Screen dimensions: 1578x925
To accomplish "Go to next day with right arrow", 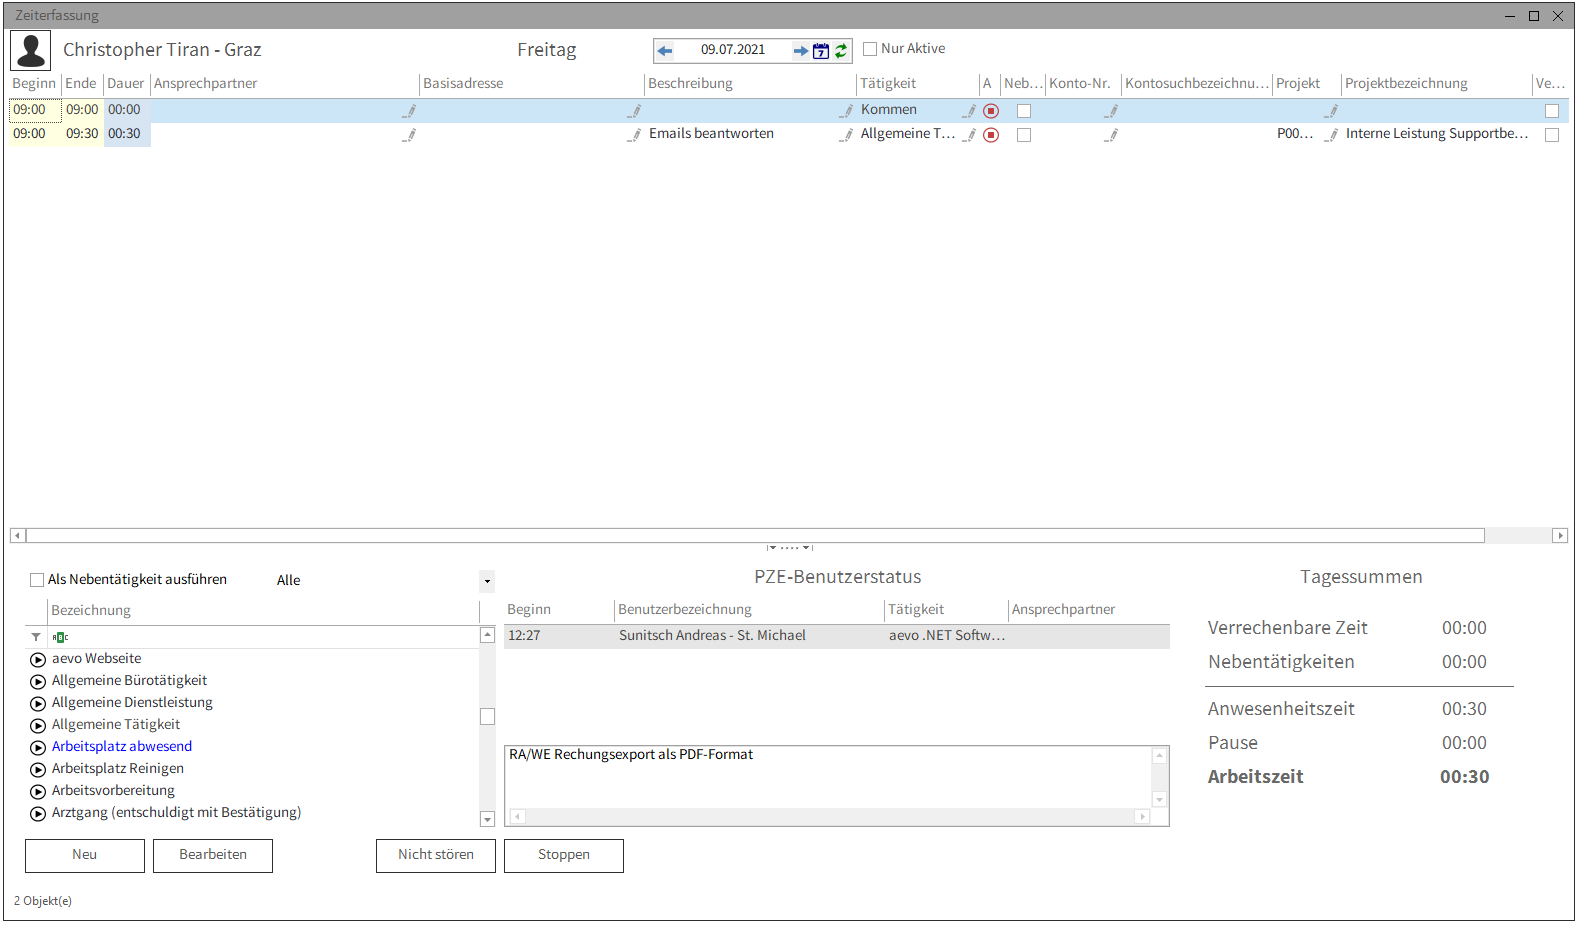I will click(x=800, y=50).
